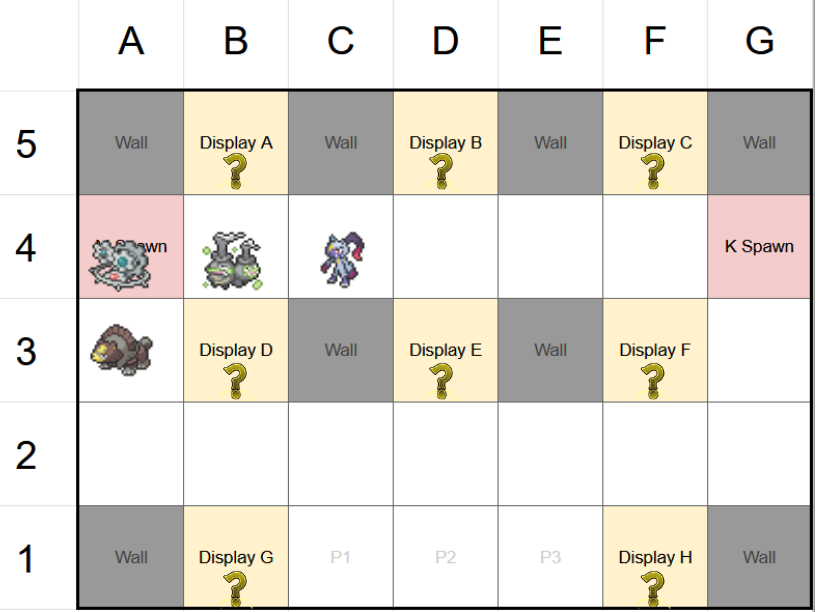
Task: Click the column G header
Action: 759,41
